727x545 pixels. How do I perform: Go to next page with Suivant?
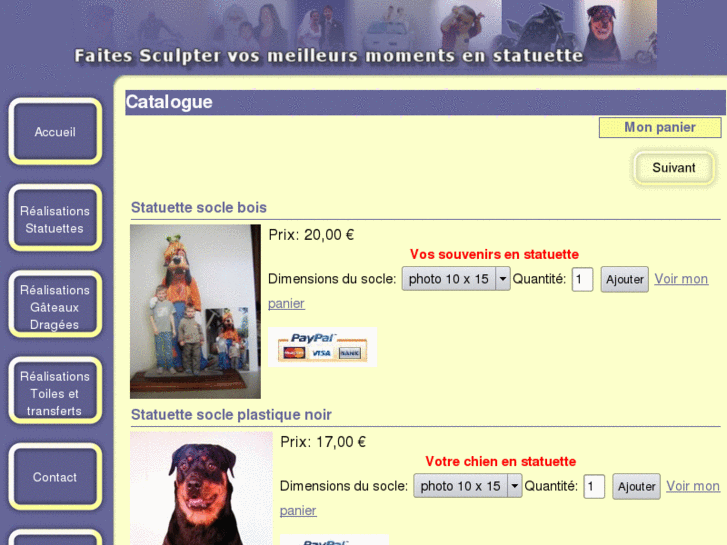tap(674, 167)
